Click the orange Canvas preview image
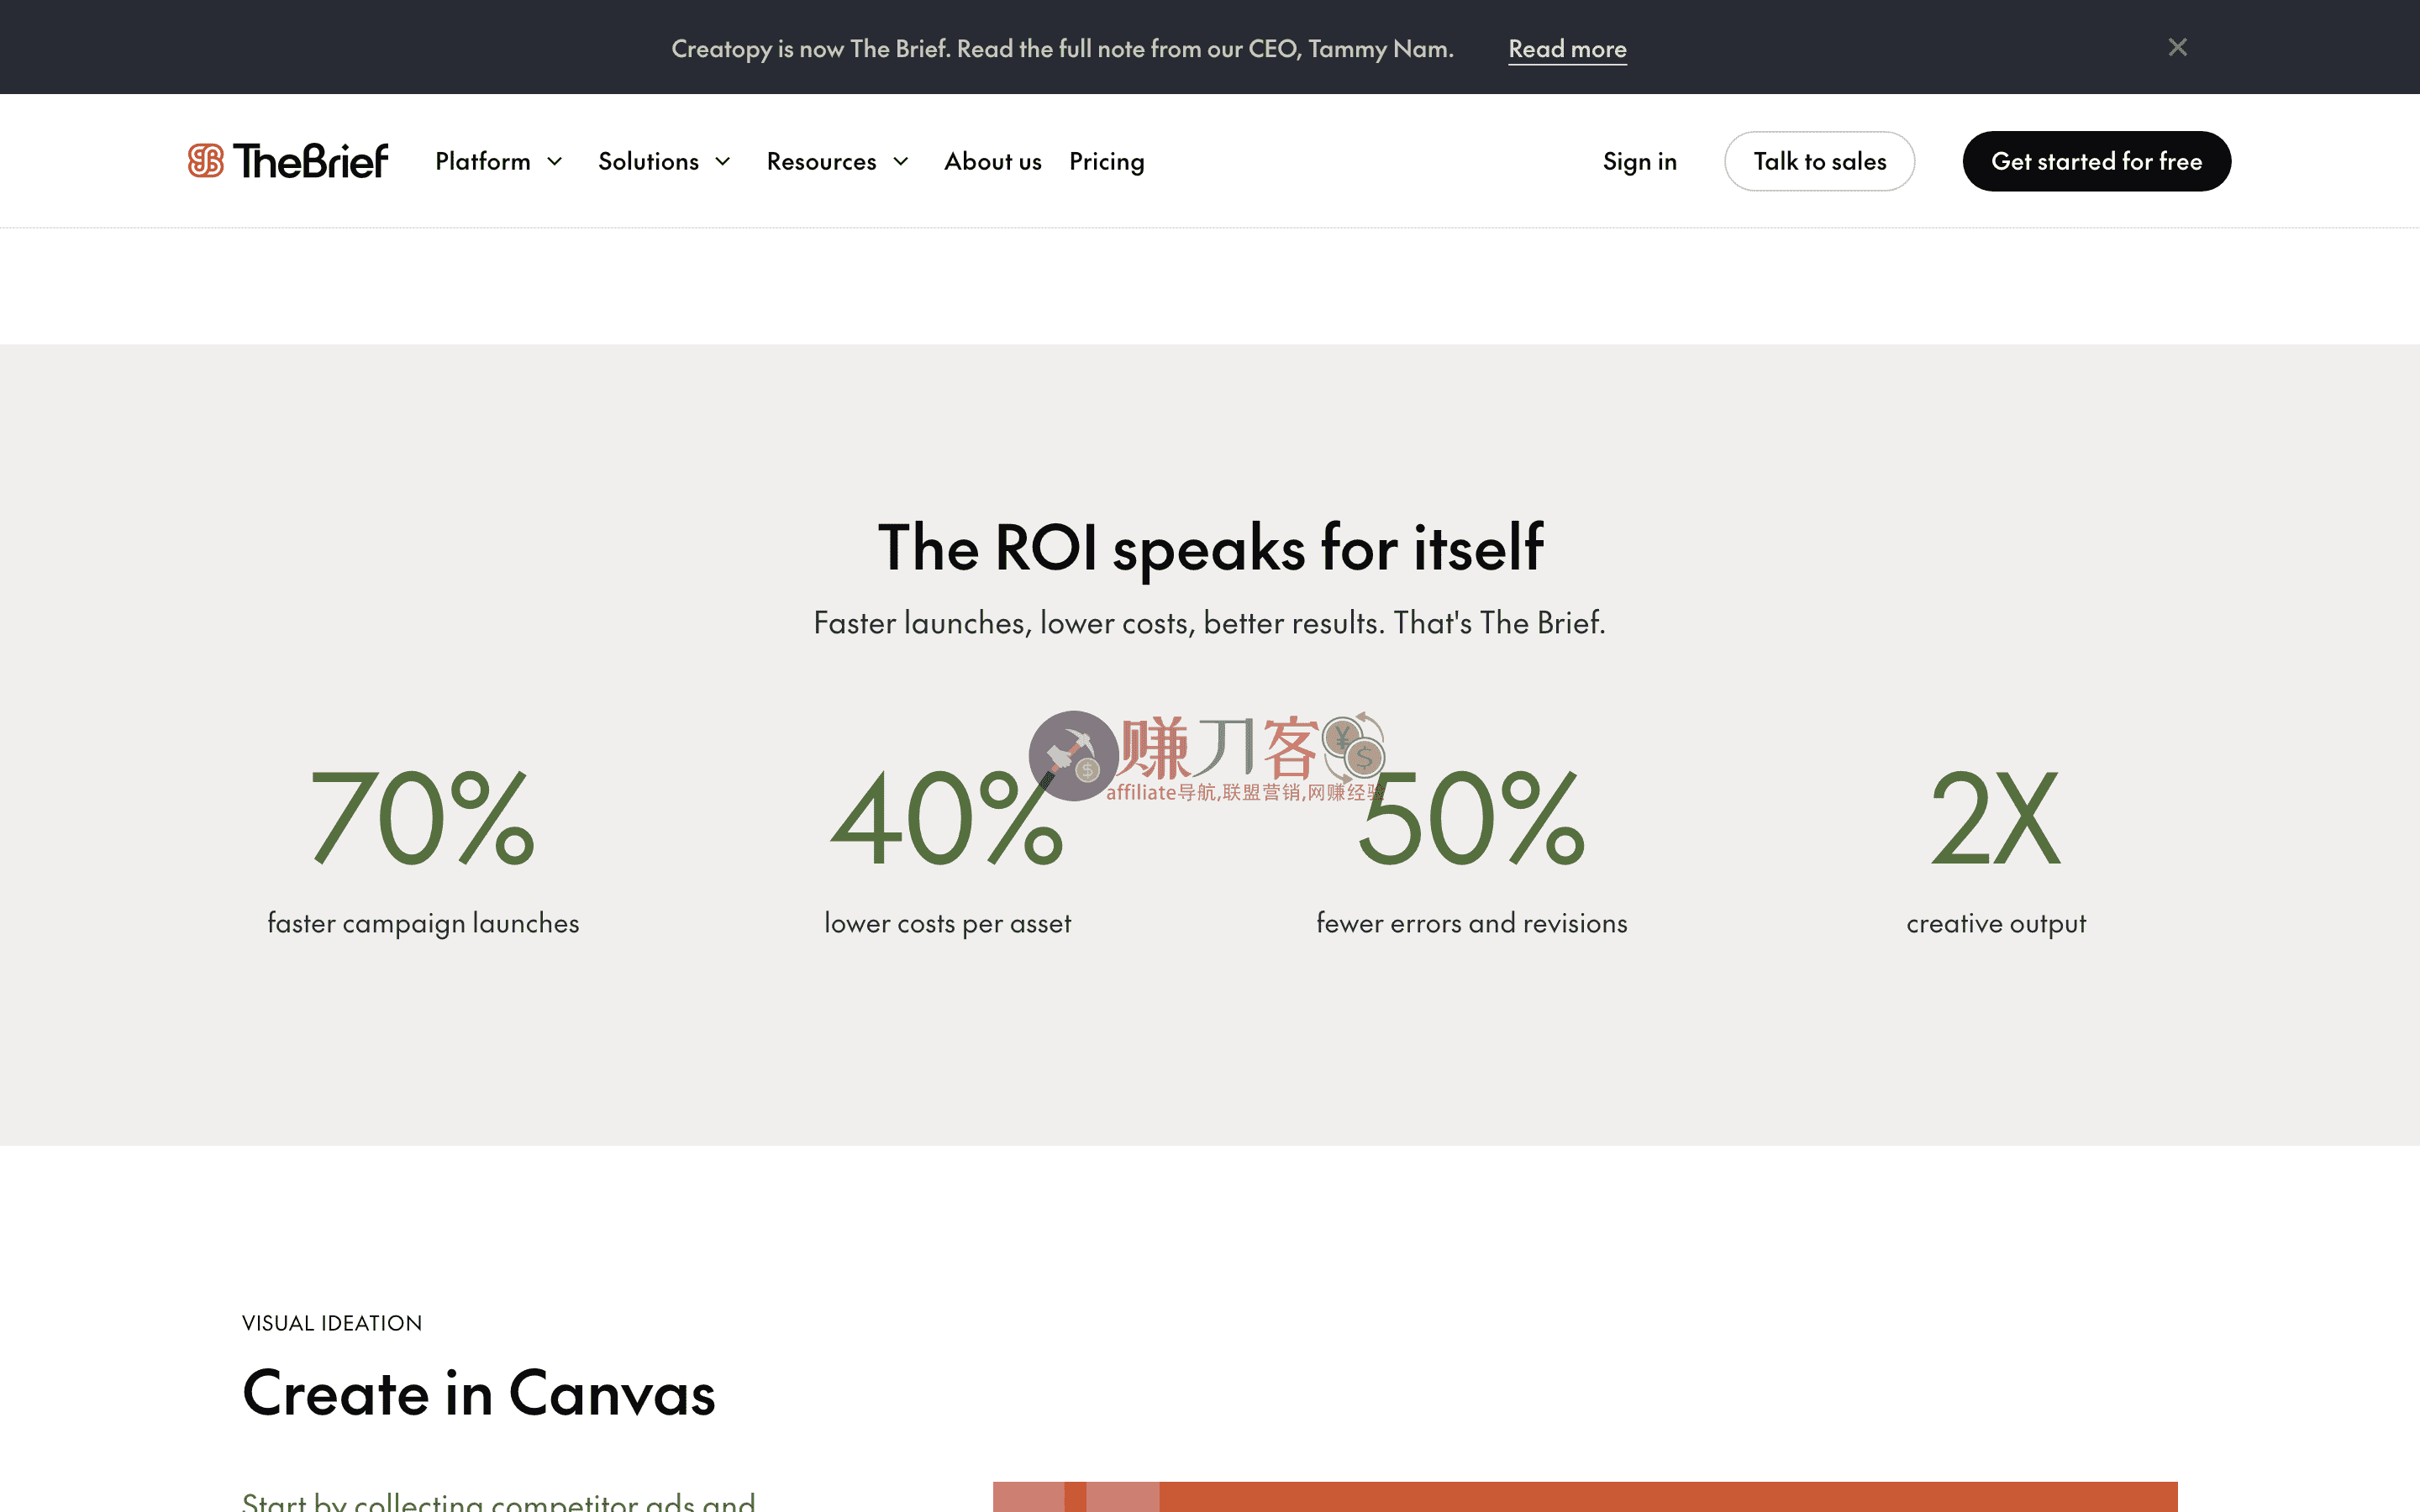 click(x=1584, y=1496)
